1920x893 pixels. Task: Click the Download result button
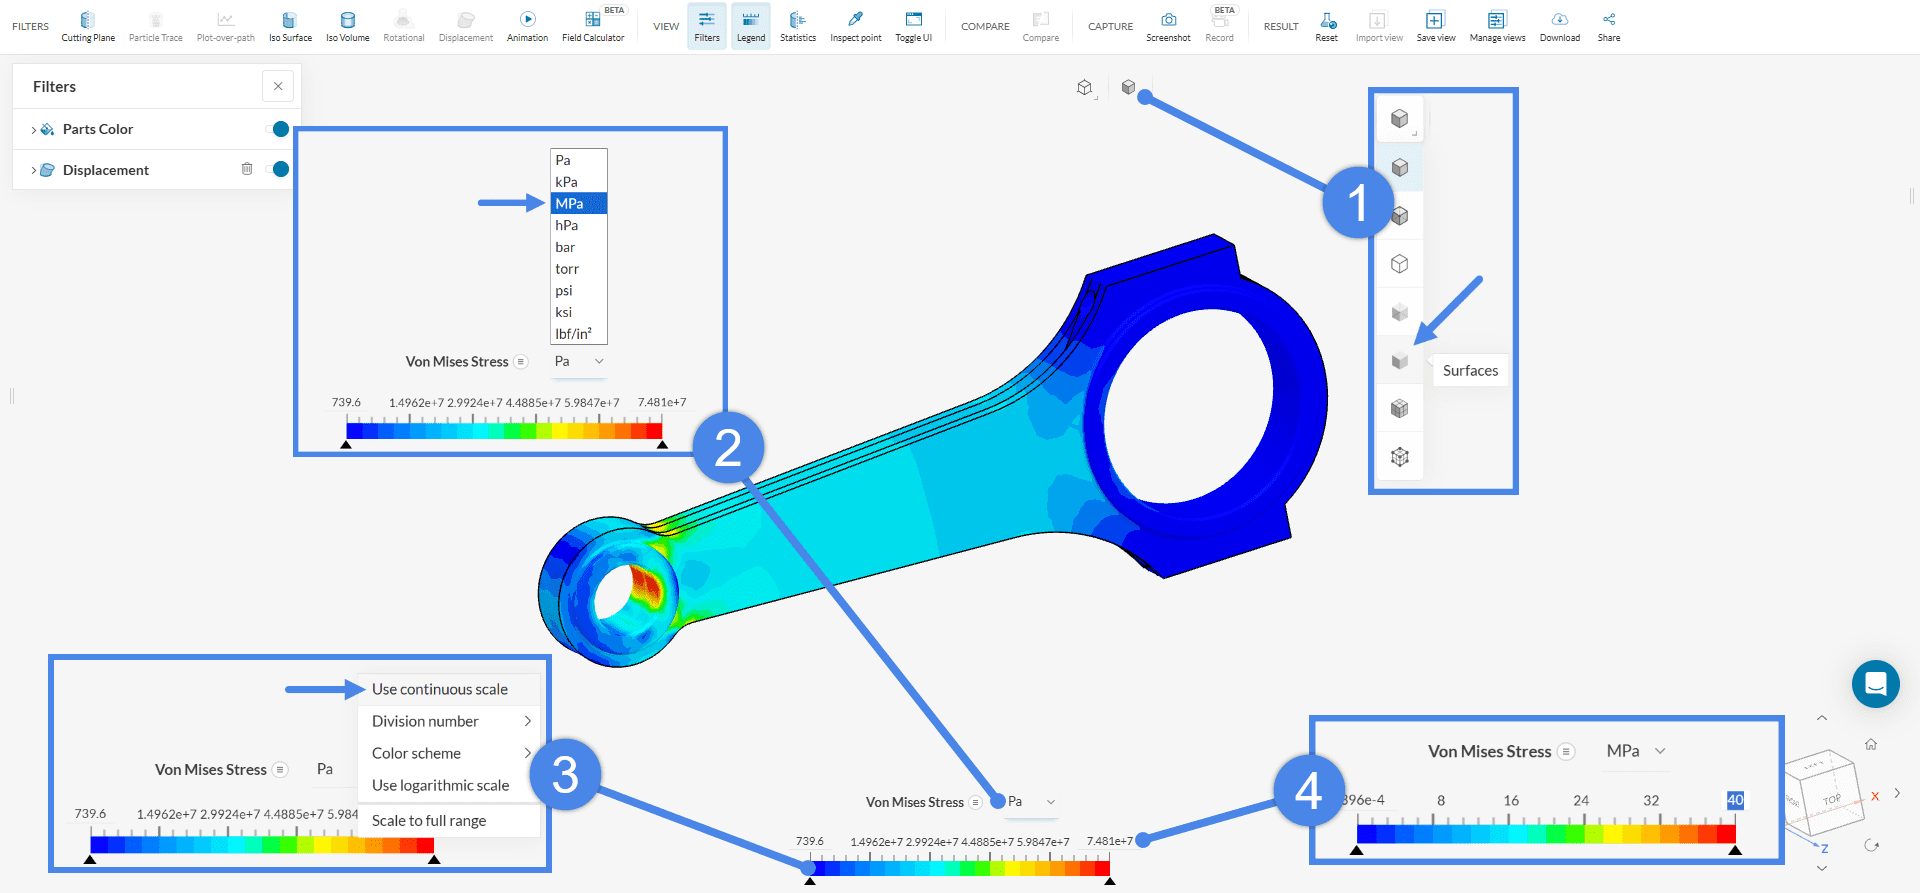(x=1559, y=27)
